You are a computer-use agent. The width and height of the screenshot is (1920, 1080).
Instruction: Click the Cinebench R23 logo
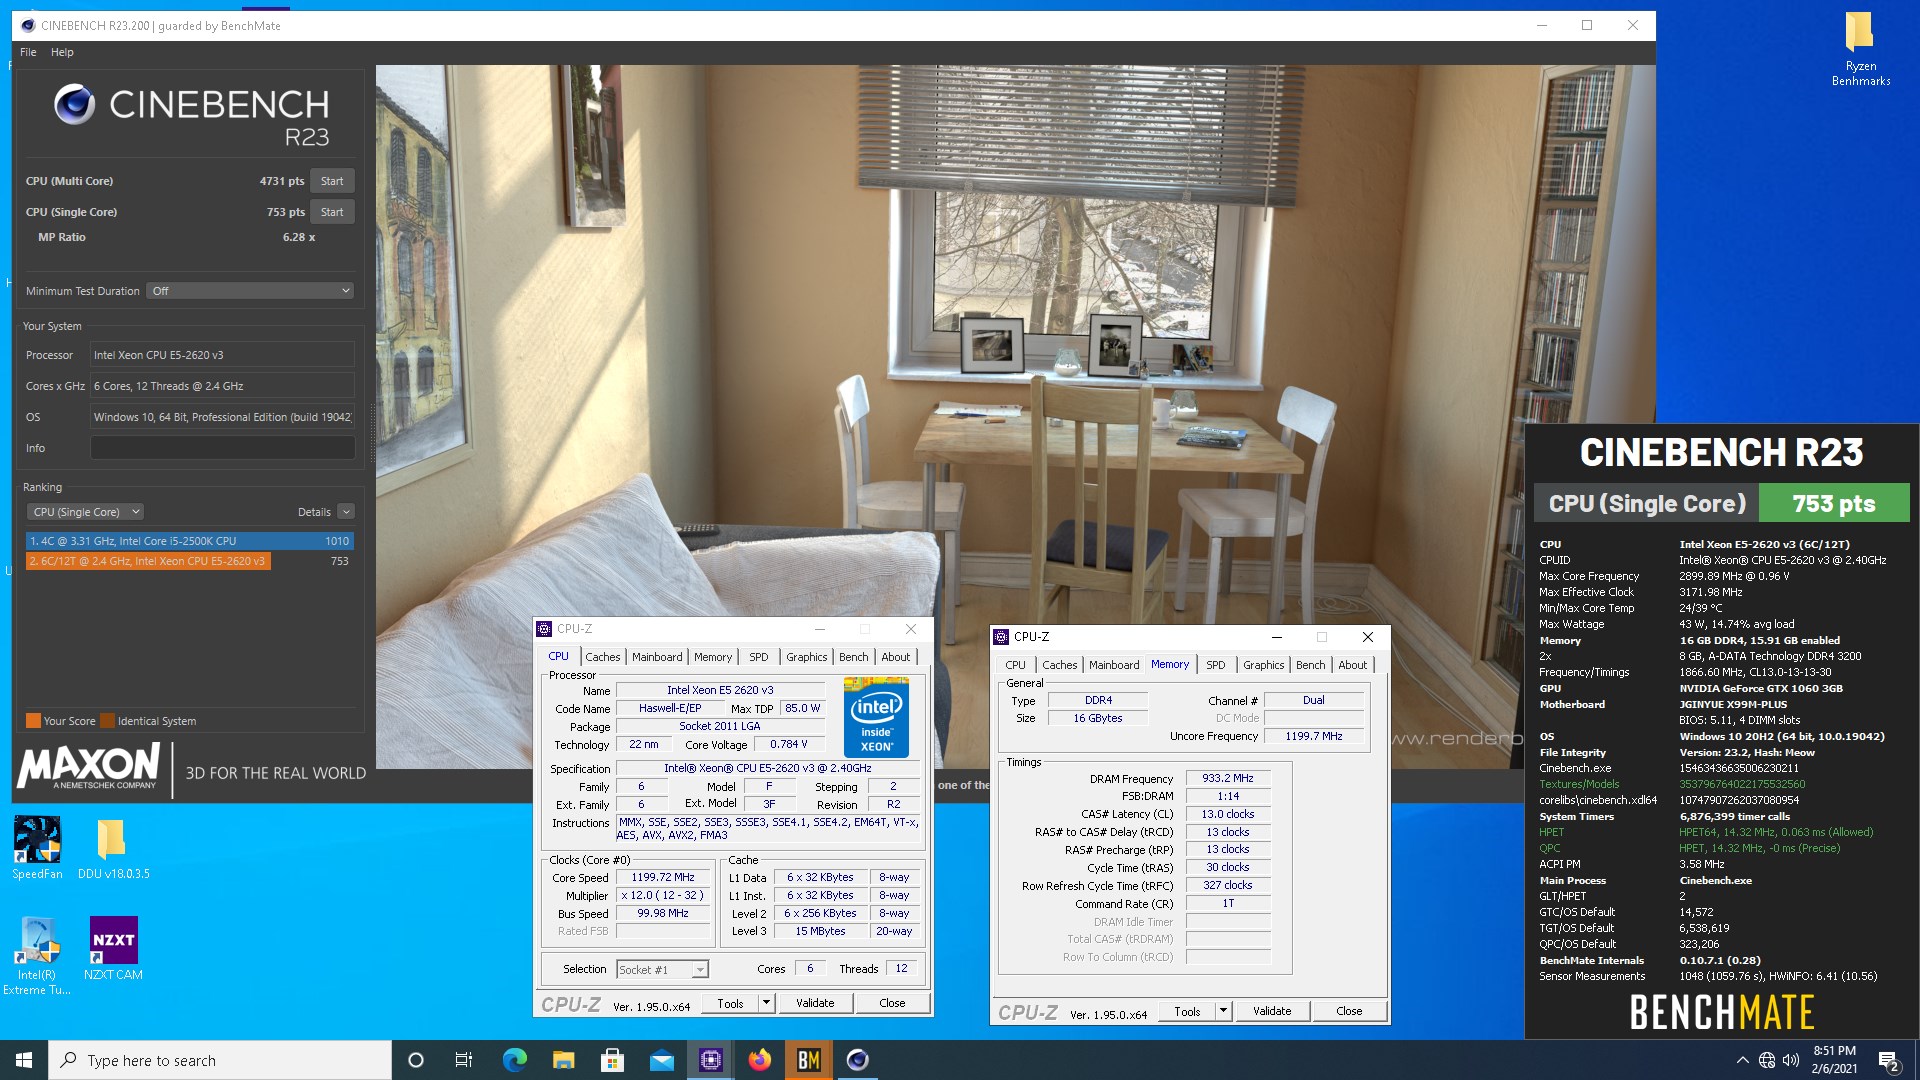pyautogui.click(x=190, y=117)
